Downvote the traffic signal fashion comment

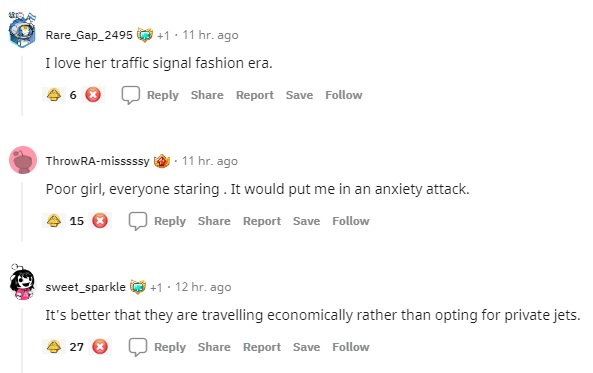pyautogui.click(x=93, y=95)
